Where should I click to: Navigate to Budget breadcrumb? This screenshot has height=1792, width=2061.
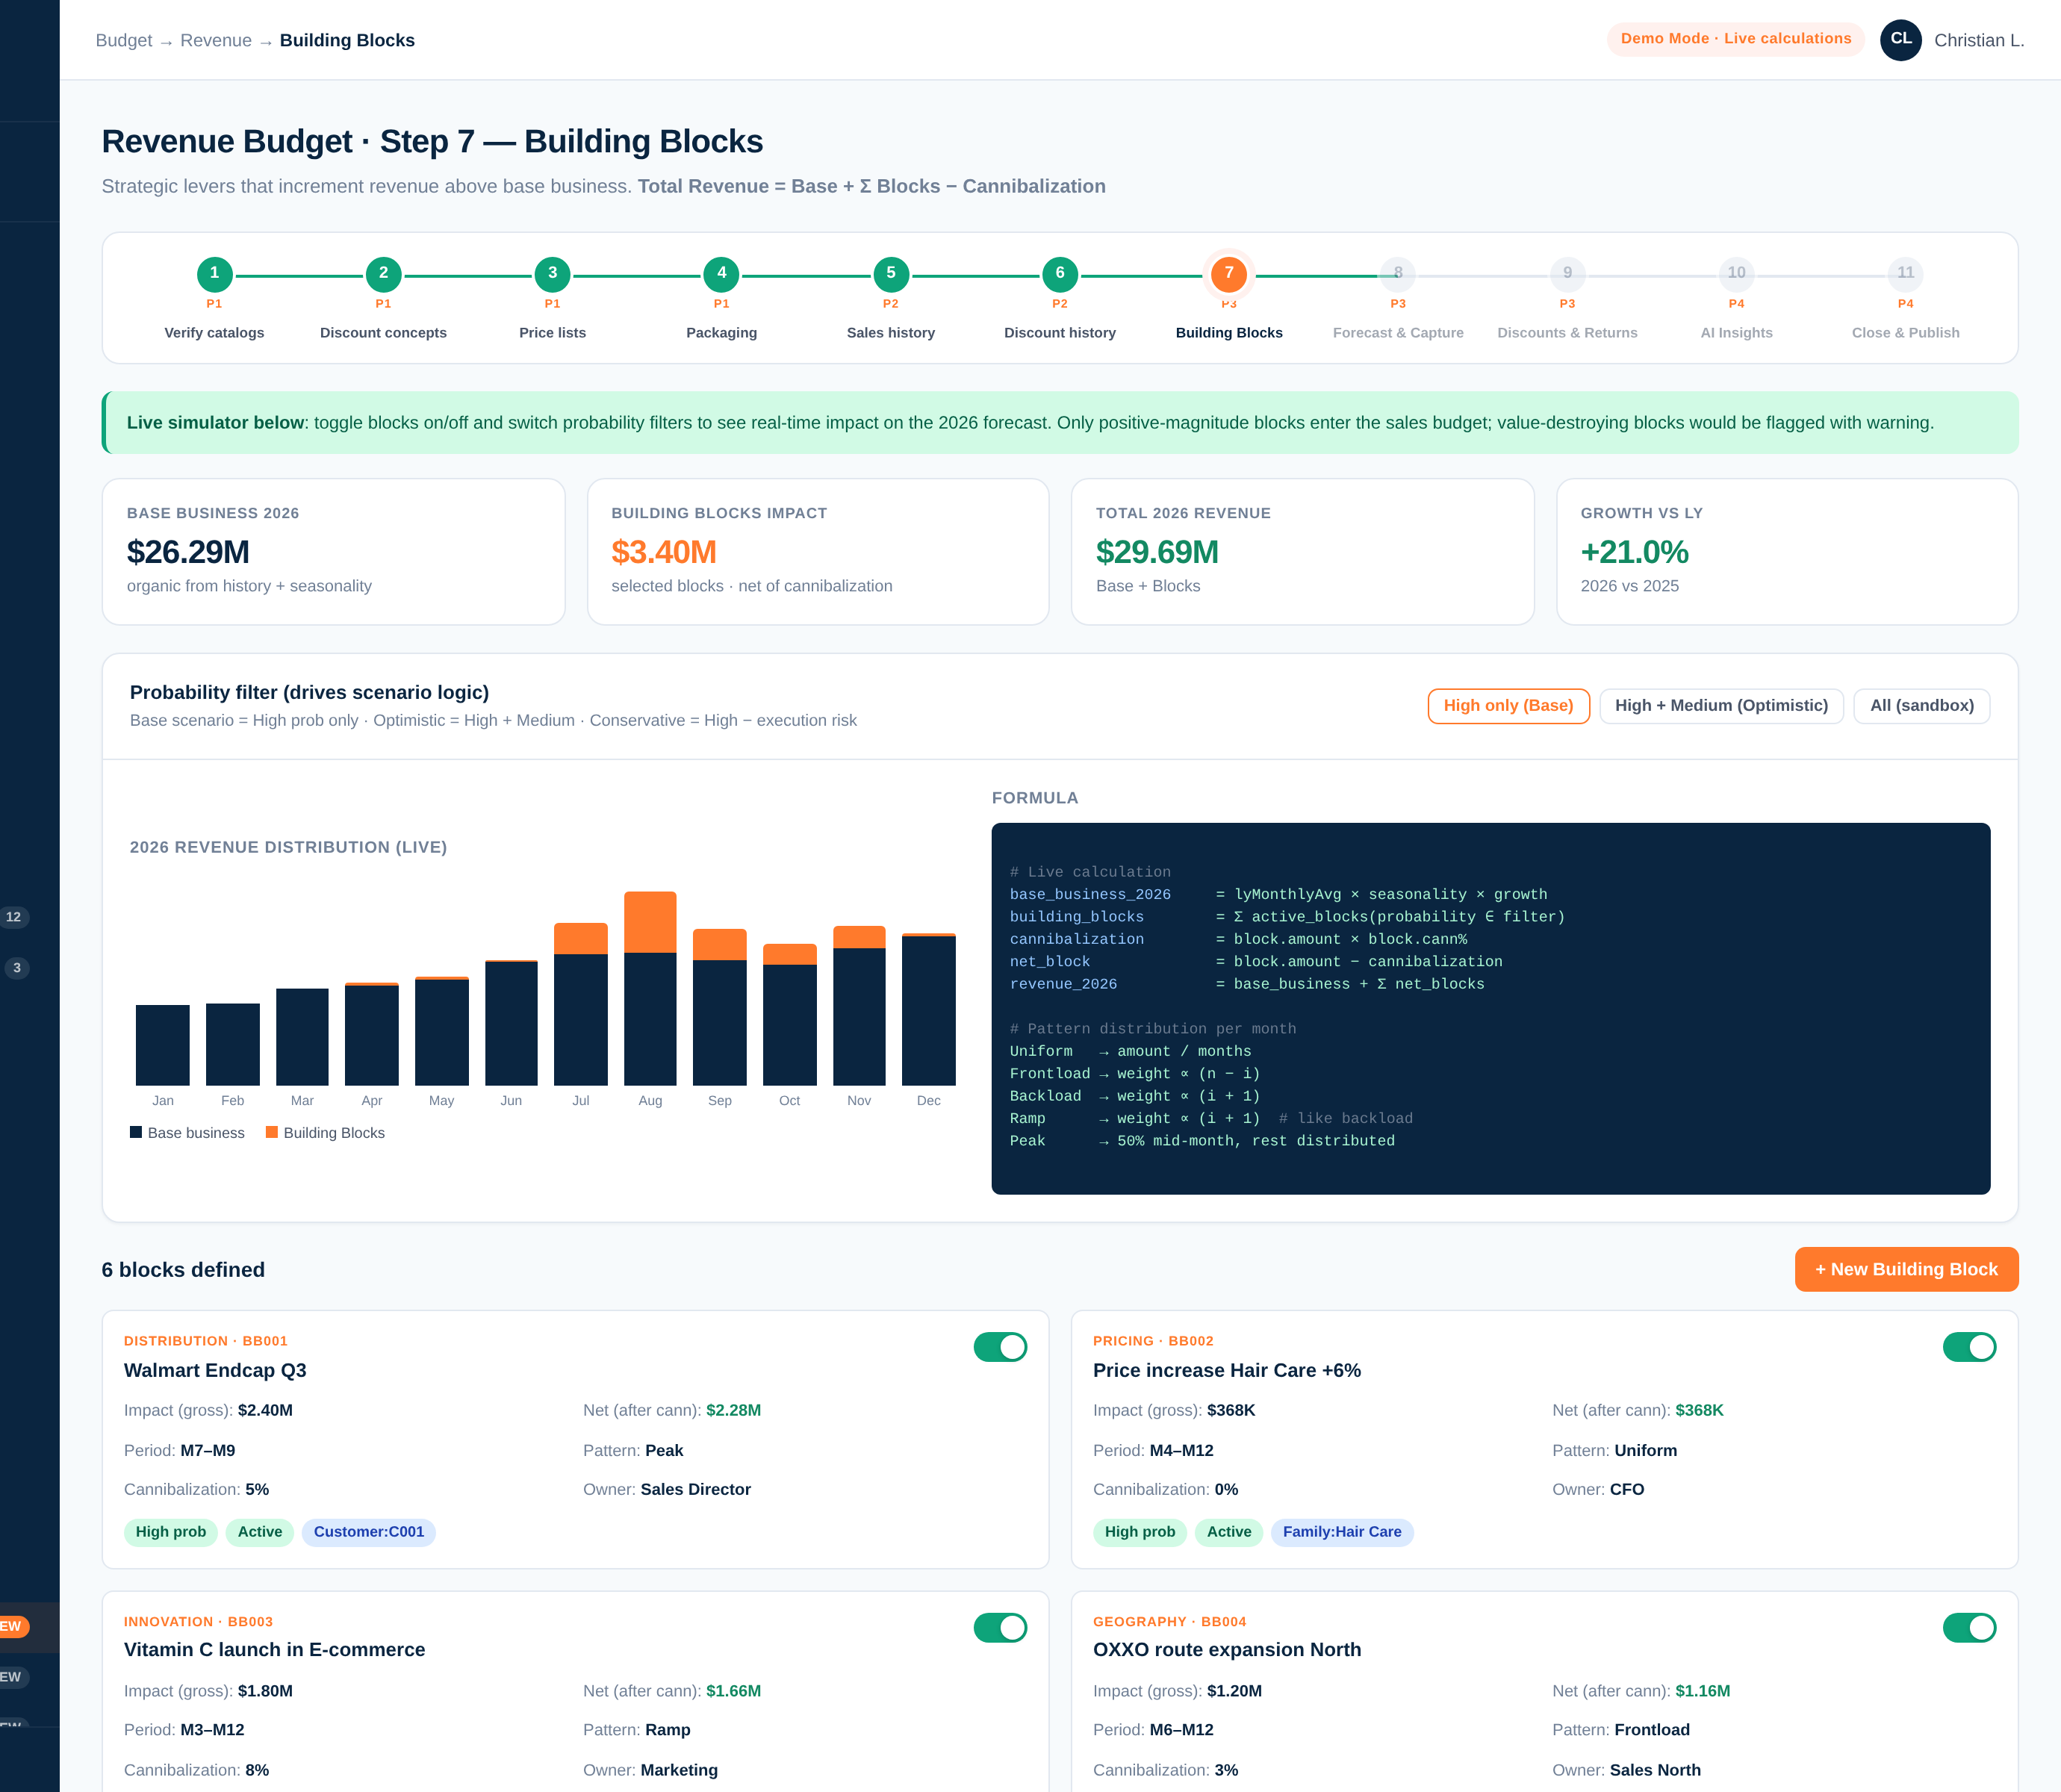tap(124, 40)
